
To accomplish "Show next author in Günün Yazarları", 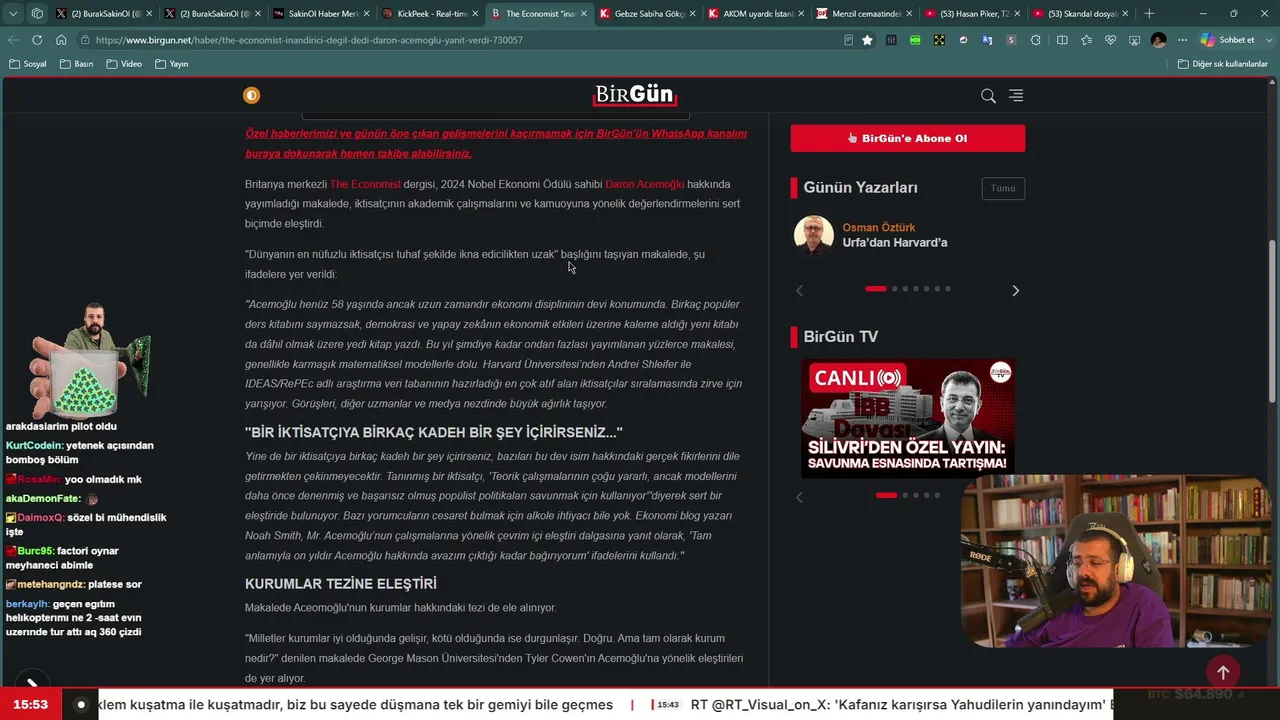I will point(1015,291).
